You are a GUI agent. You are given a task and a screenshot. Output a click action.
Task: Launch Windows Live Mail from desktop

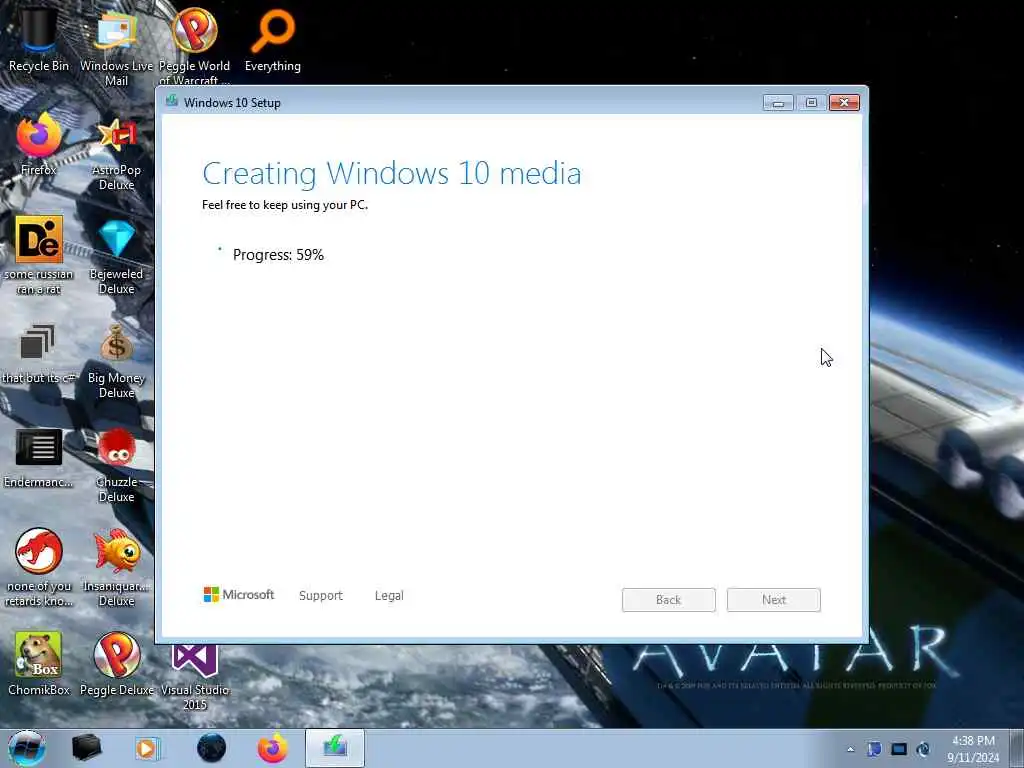[x=116, y=46]
